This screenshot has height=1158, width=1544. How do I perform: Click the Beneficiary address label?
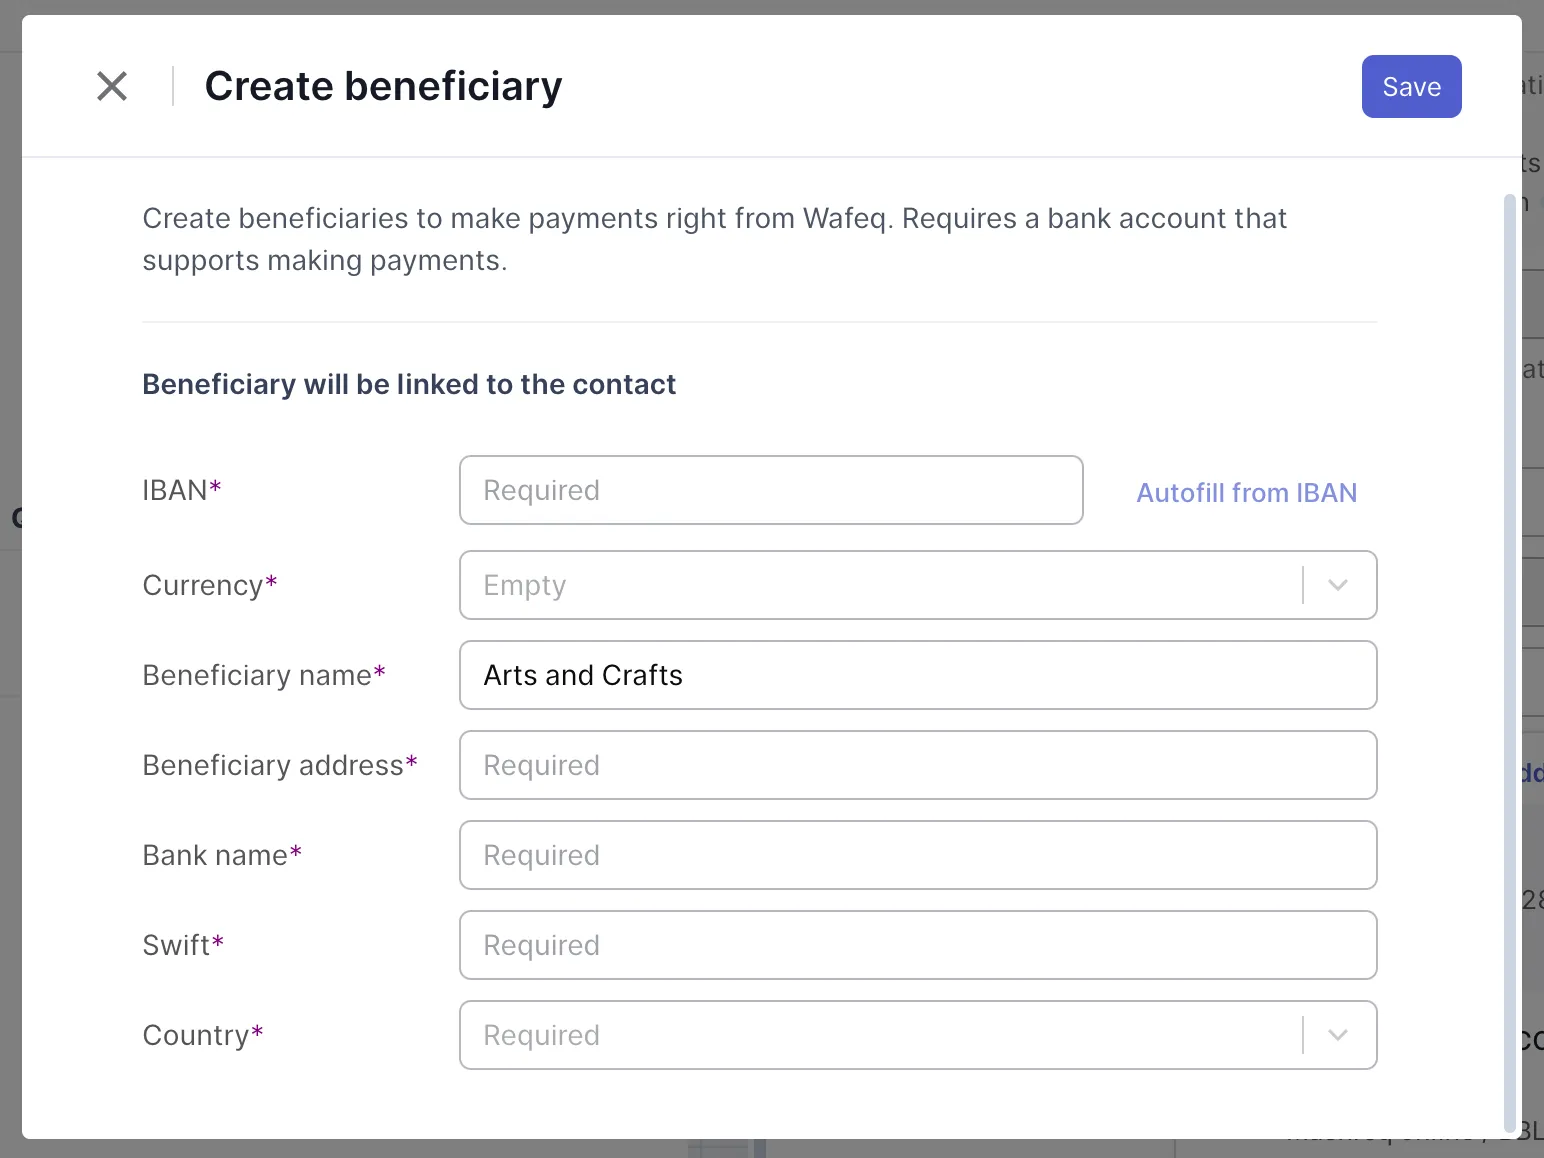point(273,765)
